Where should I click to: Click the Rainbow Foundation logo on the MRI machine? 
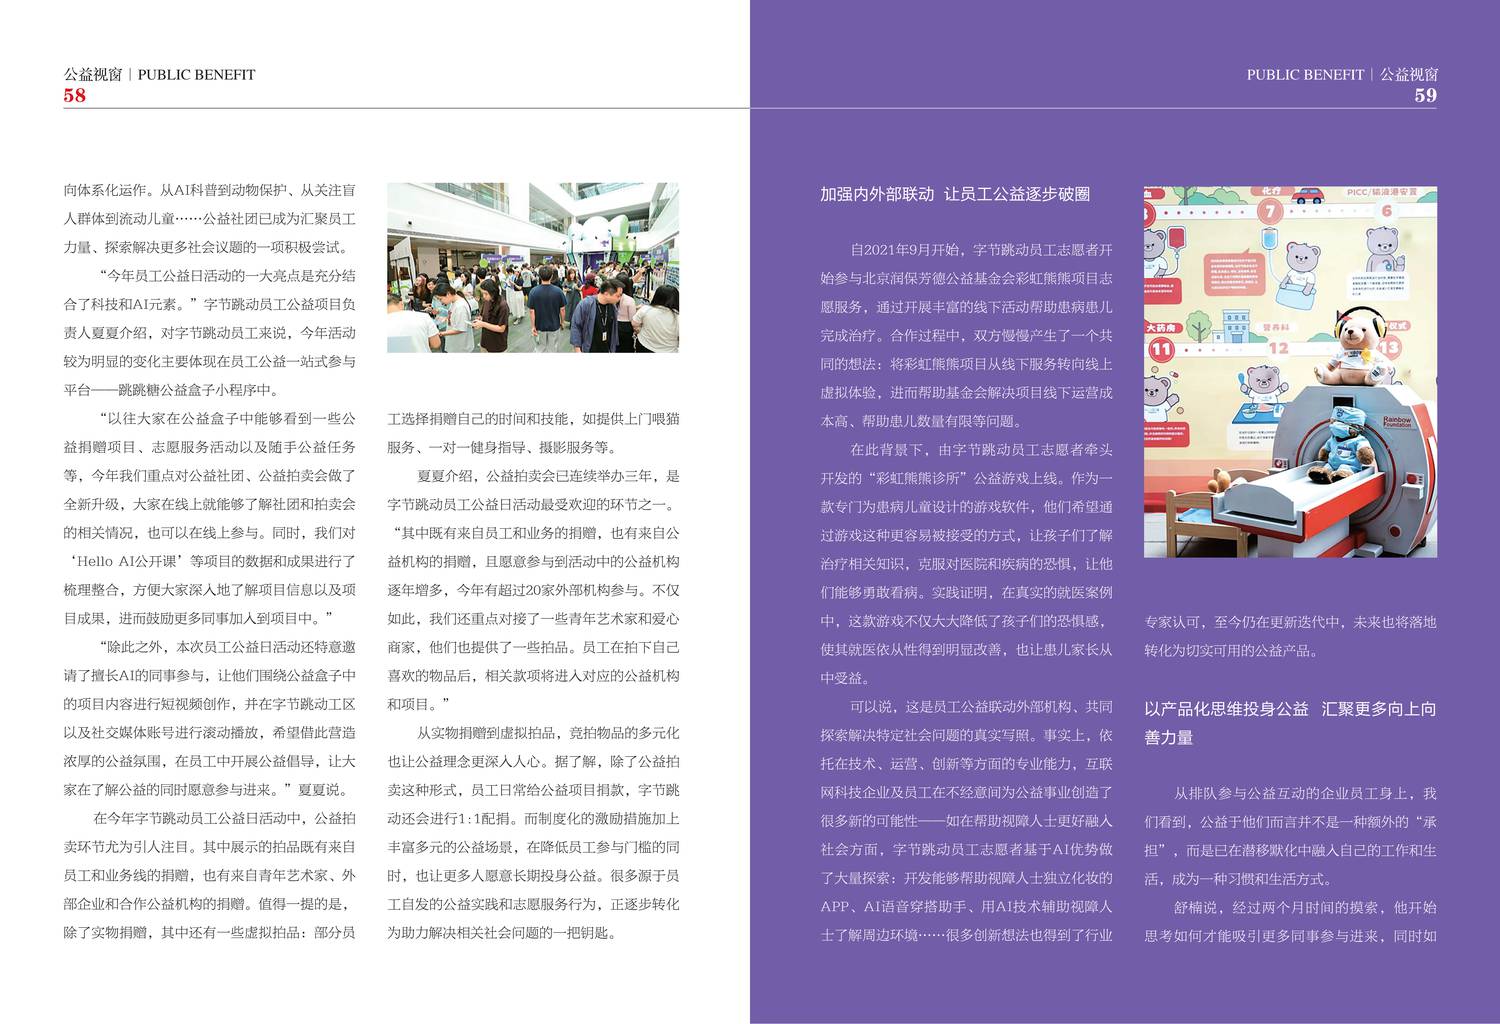click(1398, 421)
